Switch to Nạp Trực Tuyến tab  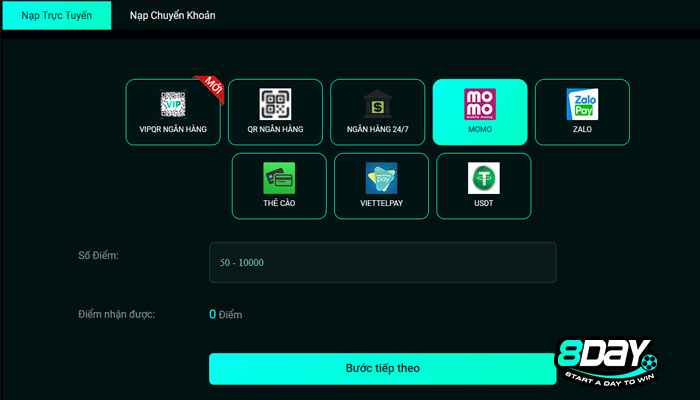click(57, 15)
